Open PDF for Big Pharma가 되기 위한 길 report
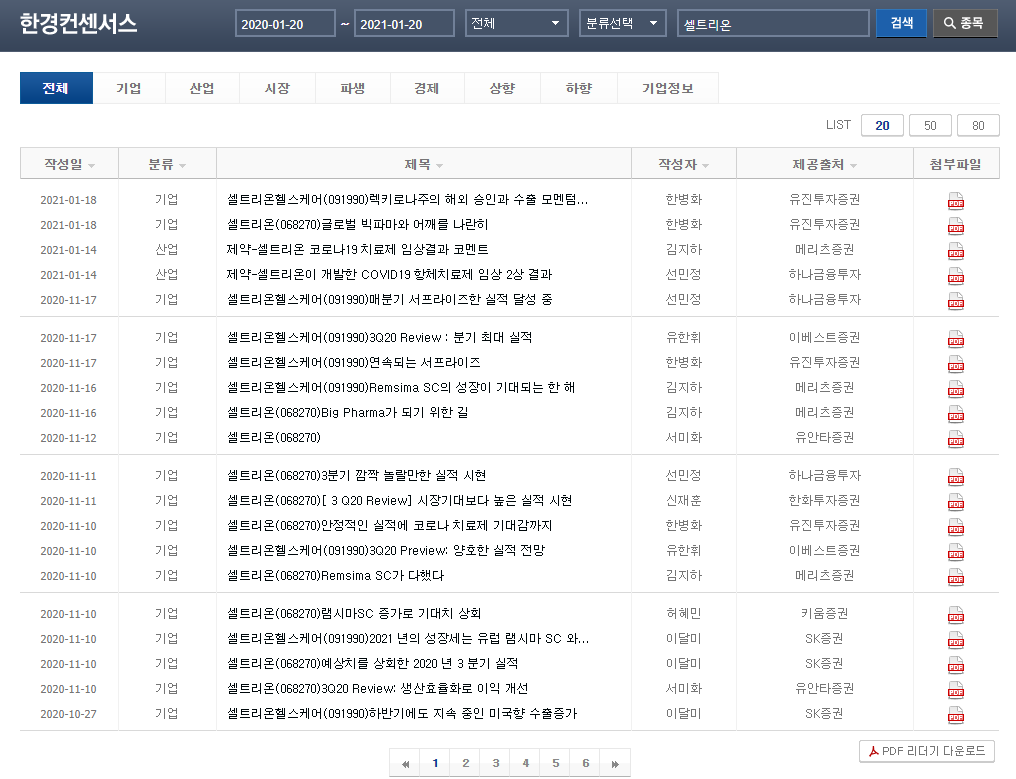Screen dimensions: 1016x779 tap(955, 414)
